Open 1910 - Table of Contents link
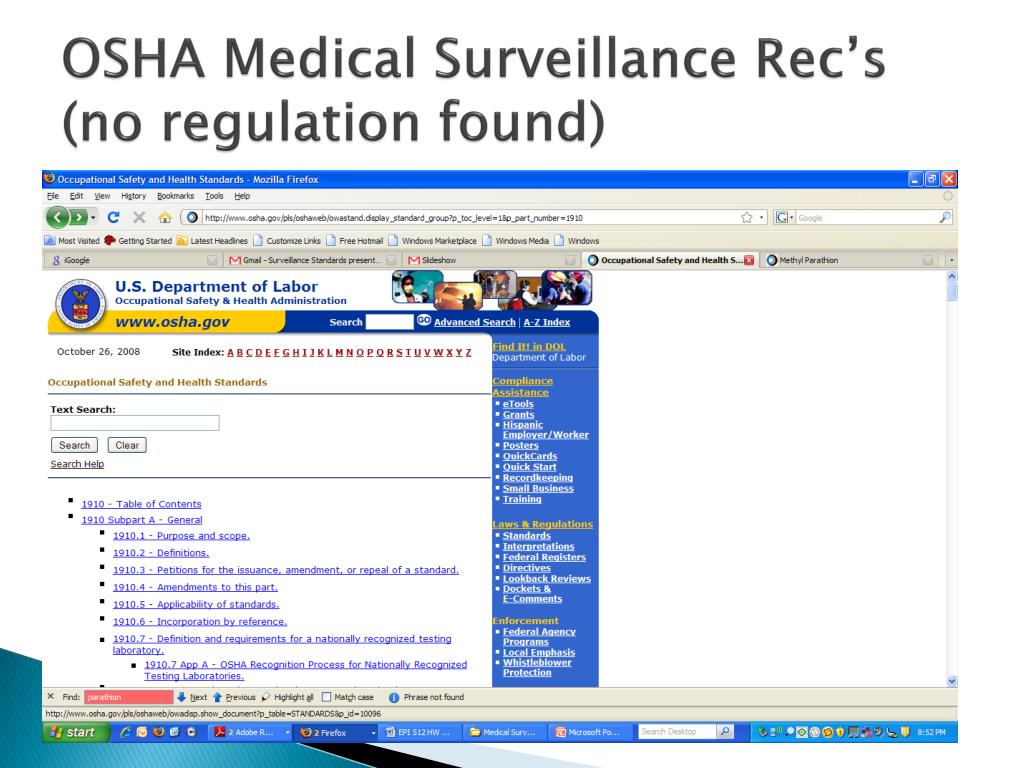The height and width of the screenshot is (768, 1024). pos(141,504)
